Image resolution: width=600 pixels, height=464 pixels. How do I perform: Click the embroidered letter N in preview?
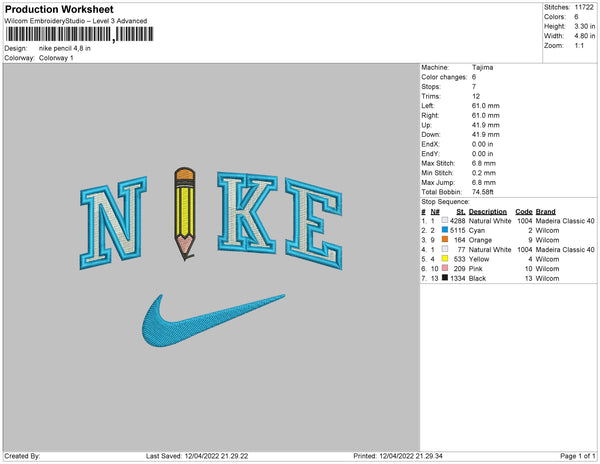[113, 223]
